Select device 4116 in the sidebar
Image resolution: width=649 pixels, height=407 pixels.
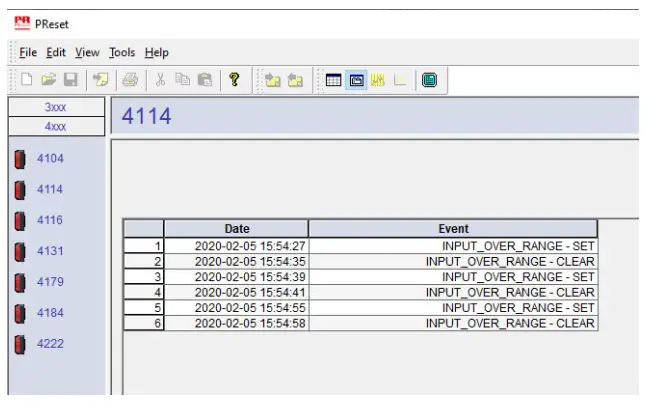tap(50, 220)
